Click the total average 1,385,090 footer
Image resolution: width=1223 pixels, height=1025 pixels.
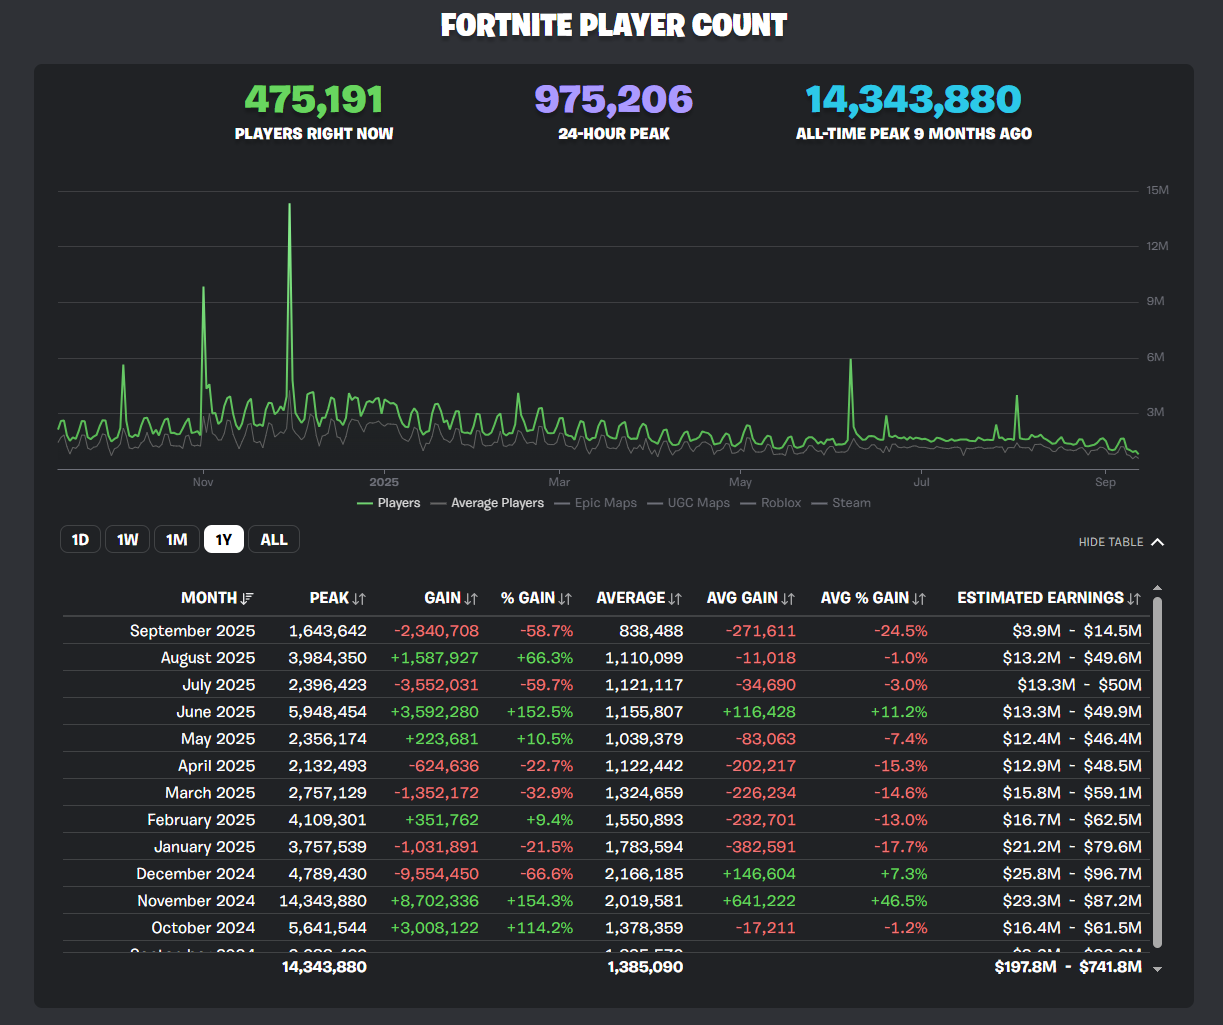pos(645,968)
